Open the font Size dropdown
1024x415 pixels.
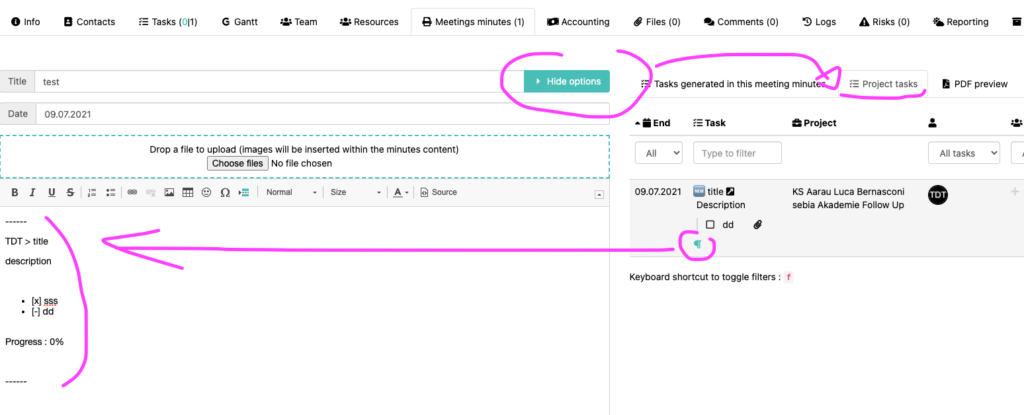(354, 192)
